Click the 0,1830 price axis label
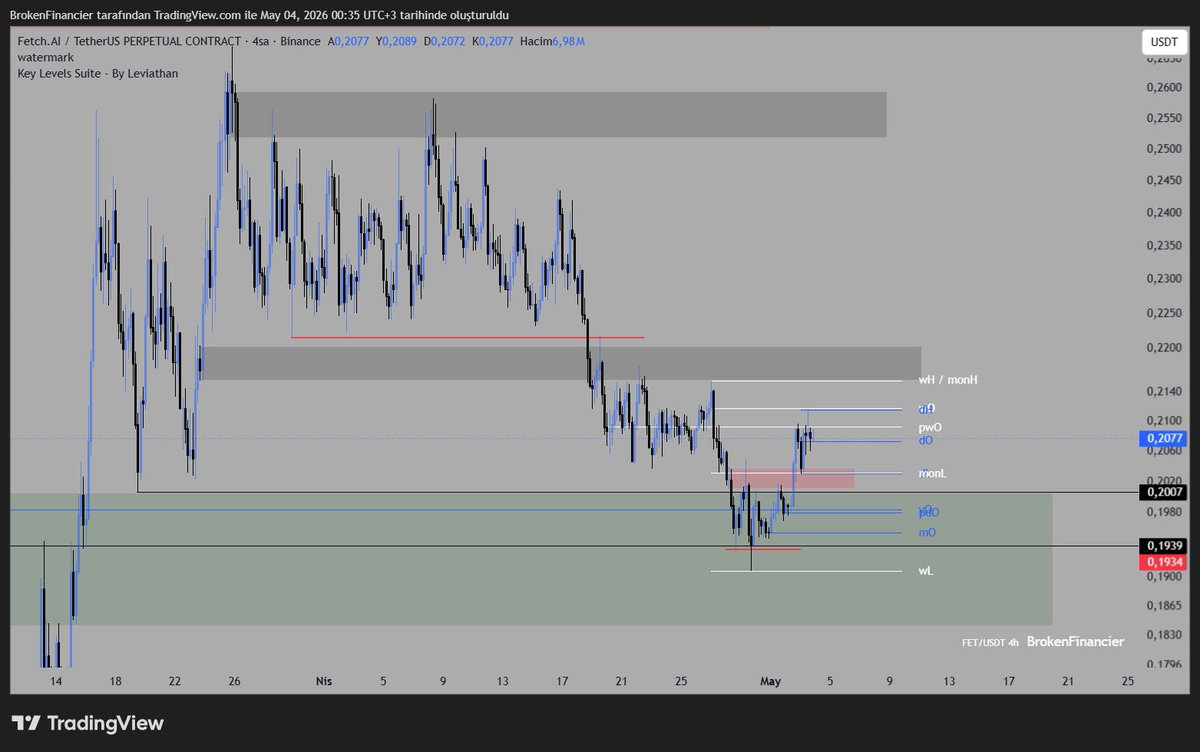 coord(1163,635)
